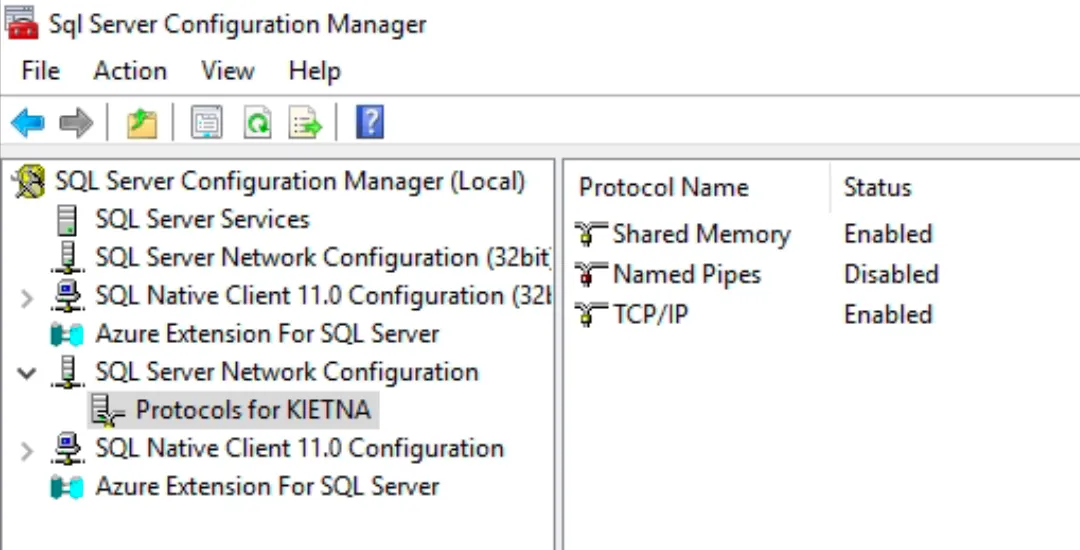Select the Shared Memory protocol row
The width and height of the screenshot is (1080, 550).
coord(701,235)
